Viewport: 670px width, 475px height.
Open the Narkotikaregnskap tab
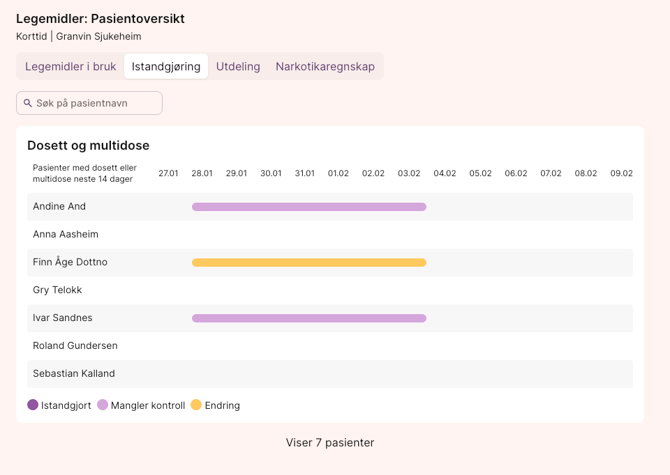325,67
